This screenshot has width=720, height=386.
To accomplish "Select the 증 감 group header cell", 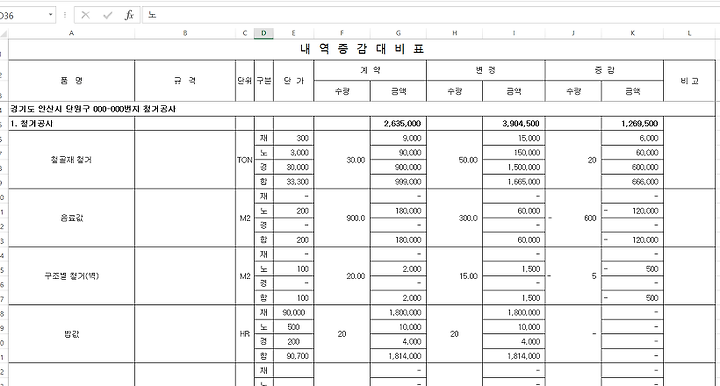I will [x=604, y=70].
